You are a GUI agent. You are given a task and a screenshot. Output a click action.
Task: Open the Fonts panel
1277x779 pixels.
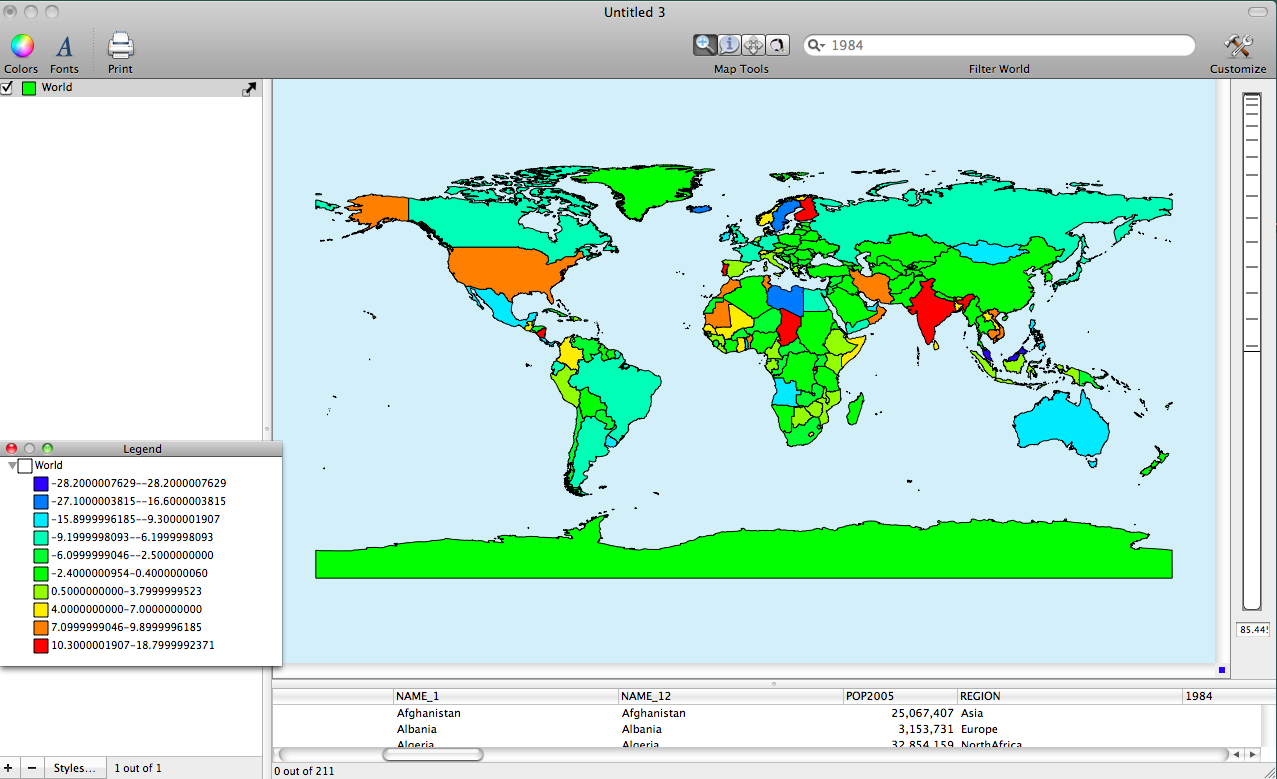coord(64,46)
